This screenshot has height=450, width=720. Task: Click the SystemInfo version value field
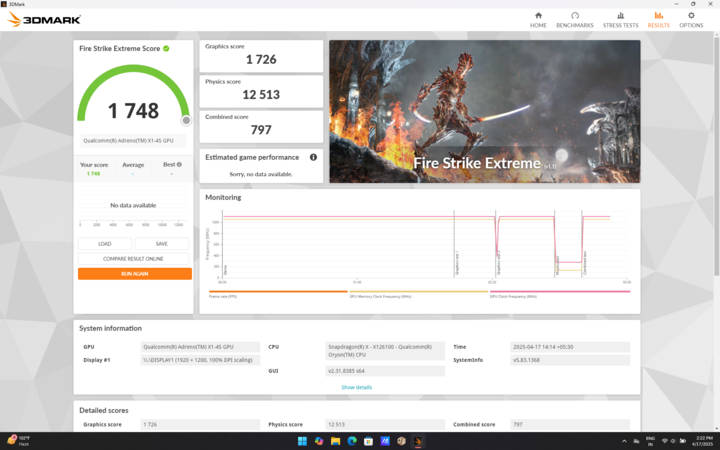point(570,360)
